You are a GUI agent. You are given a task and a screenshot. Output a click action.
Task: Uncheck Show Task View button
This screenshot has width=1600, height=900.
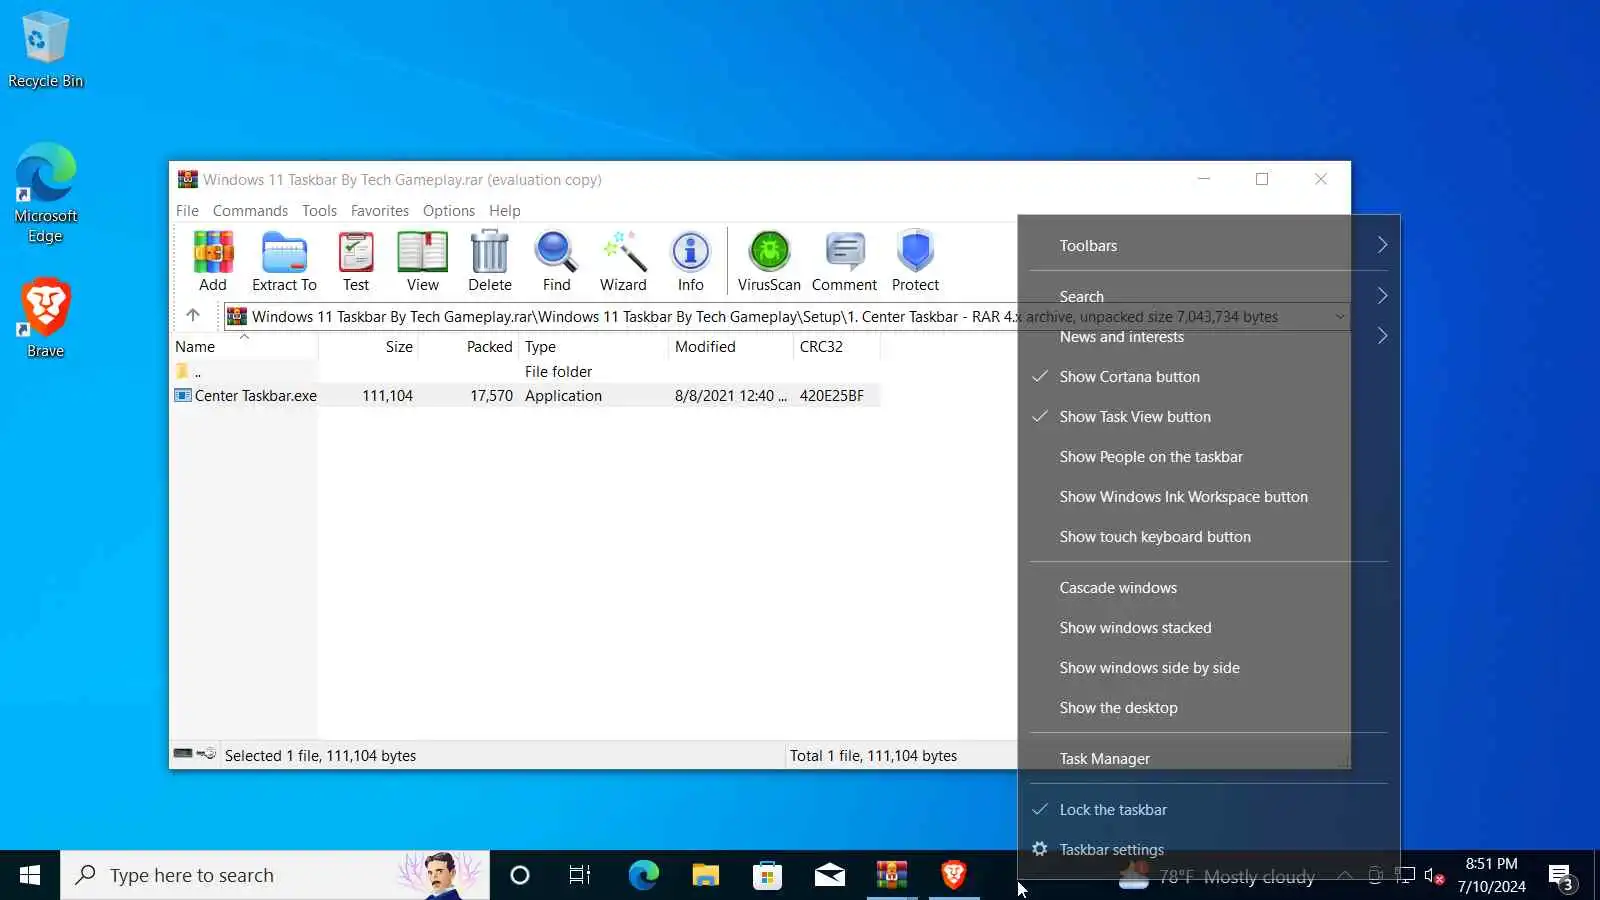pos(1209,417)
